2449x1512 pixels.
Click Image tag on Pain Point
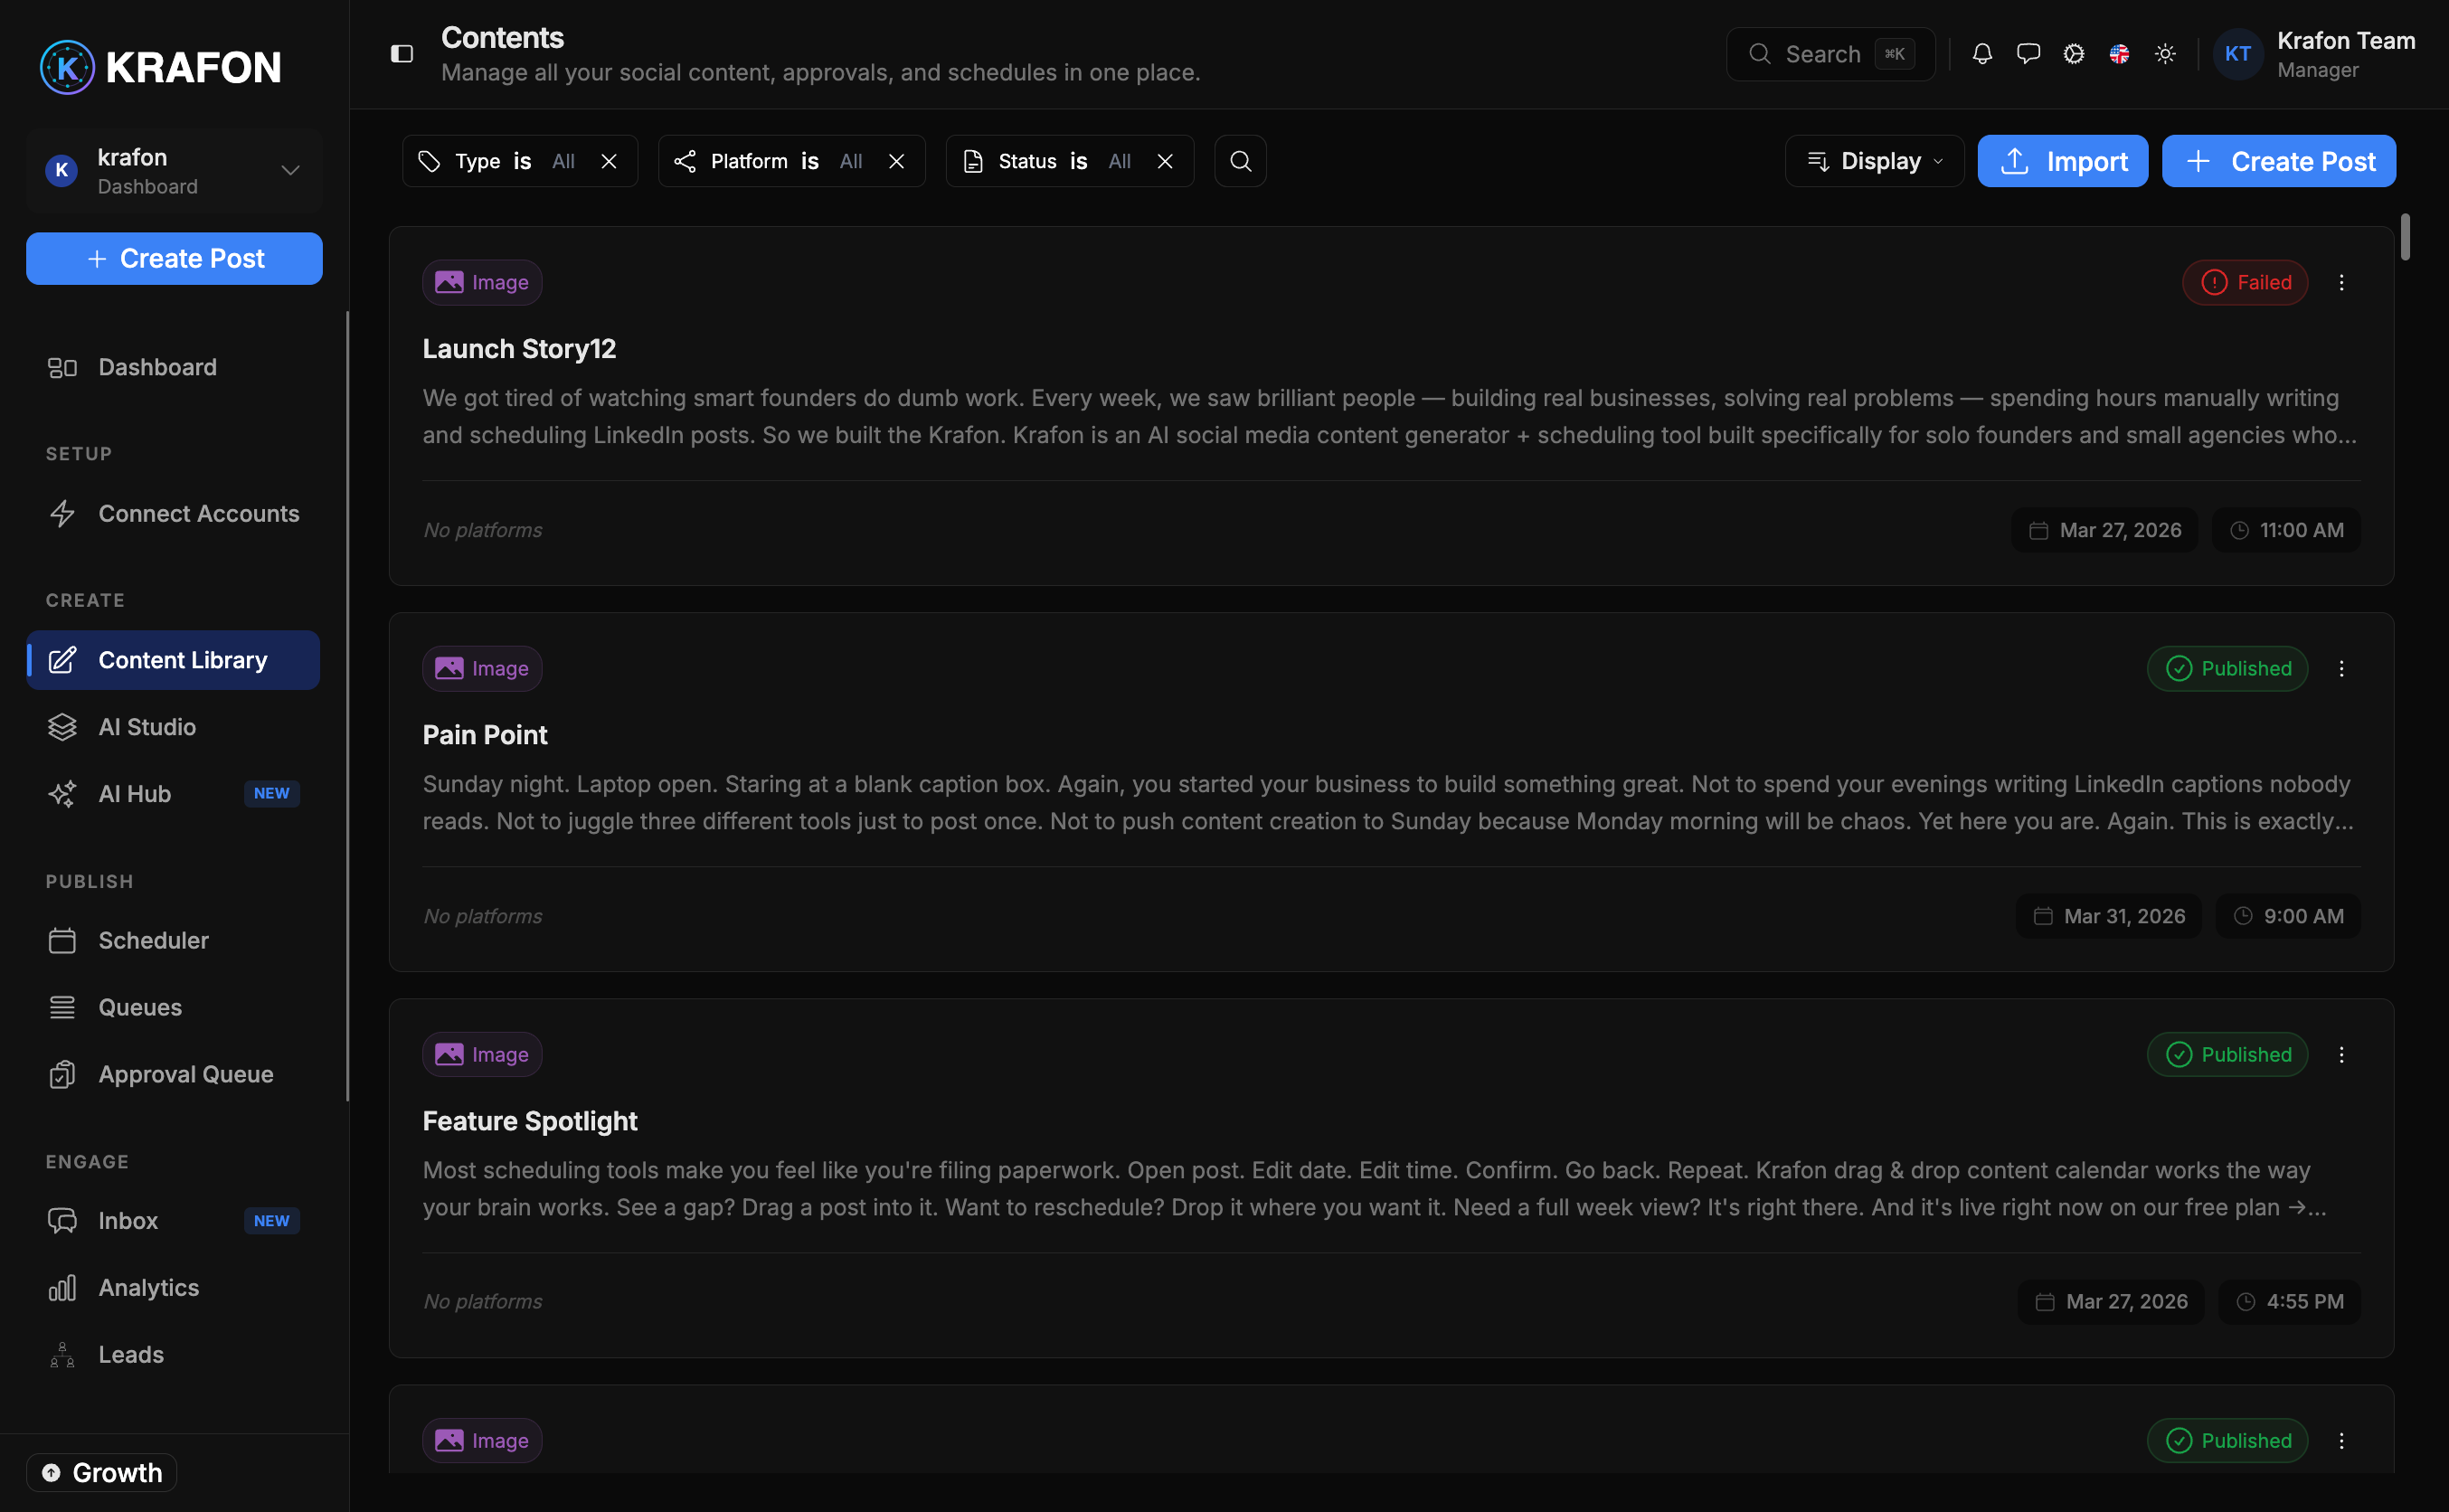pos(482,669)
